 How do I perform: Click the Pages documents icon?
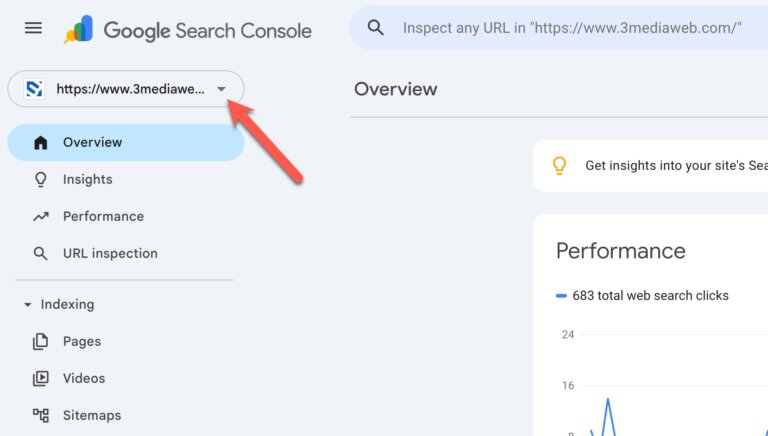[x=41, y=342]
